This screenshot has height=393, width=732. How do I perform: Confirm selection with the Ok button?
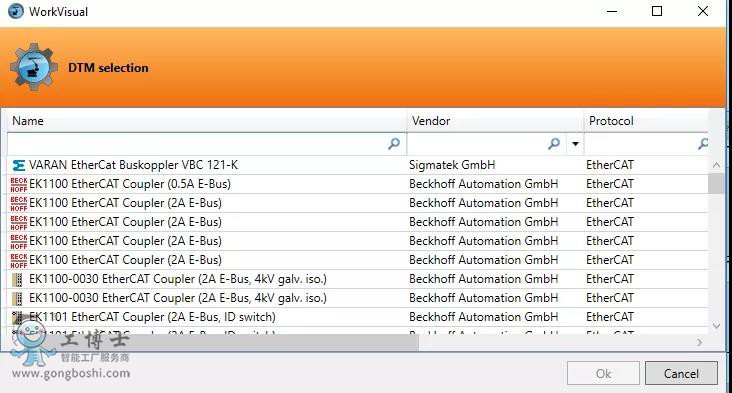pyautogui.click(x=603, y=373)
